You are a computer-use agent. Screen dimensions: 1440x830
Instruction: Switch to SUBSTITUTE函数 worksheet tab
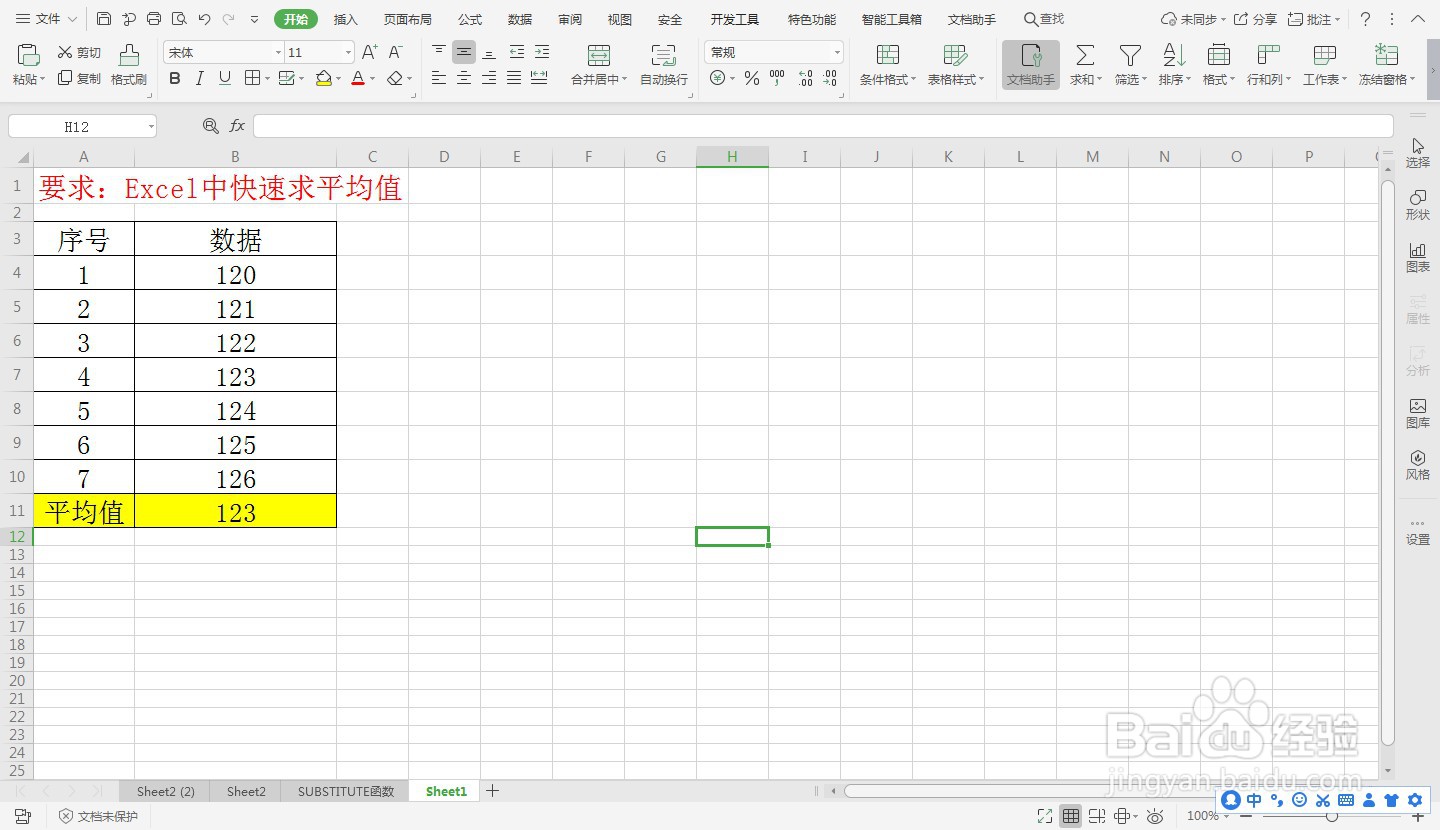tap(346, 791)
